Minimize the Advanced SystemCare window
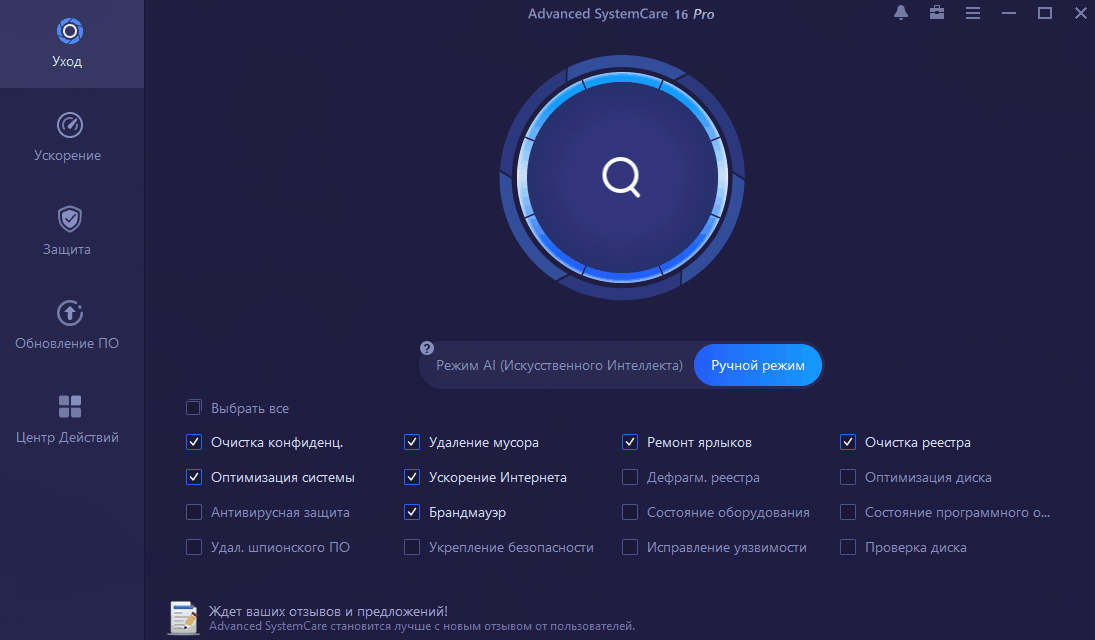This screenshot has height=640, width=1095. [1008, 13]
